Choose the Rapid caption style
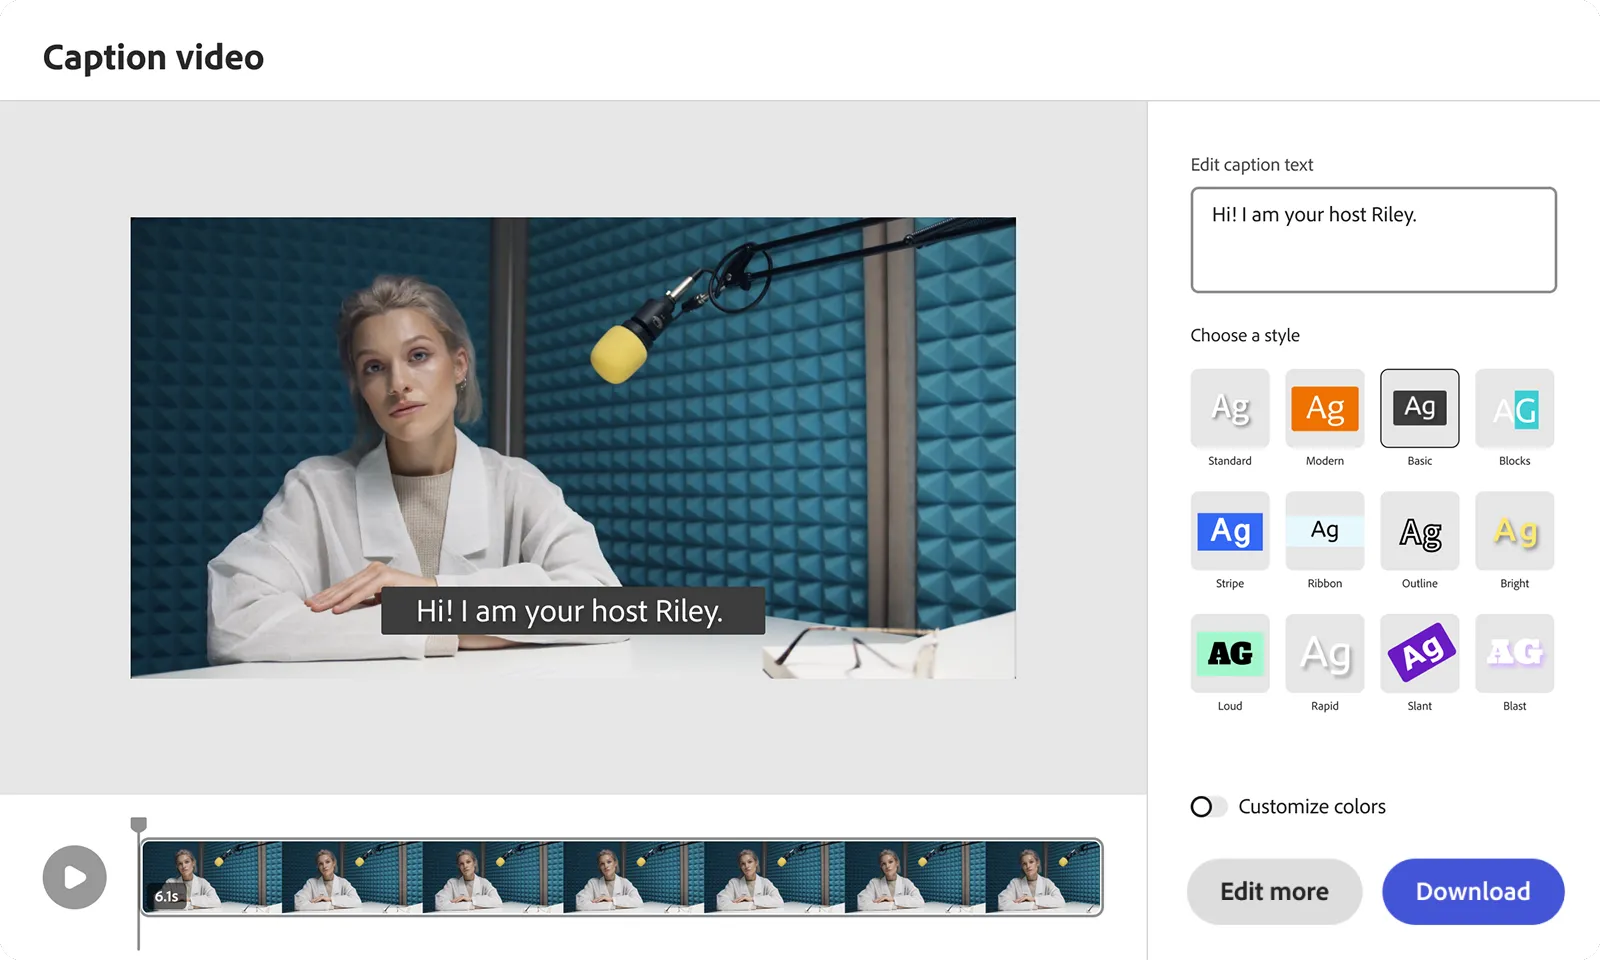The image size is (1600, 960). click(x=1324, y=653)
